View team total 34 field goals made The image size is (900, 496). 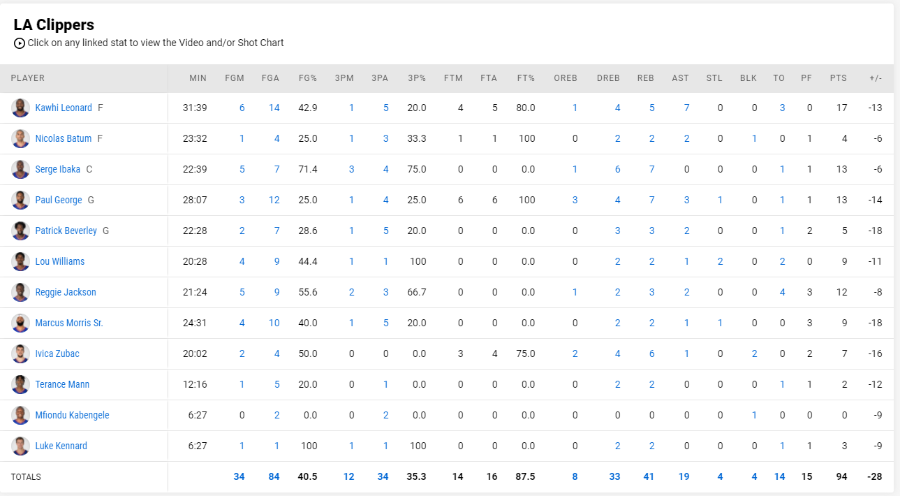[x=239, y=476]
